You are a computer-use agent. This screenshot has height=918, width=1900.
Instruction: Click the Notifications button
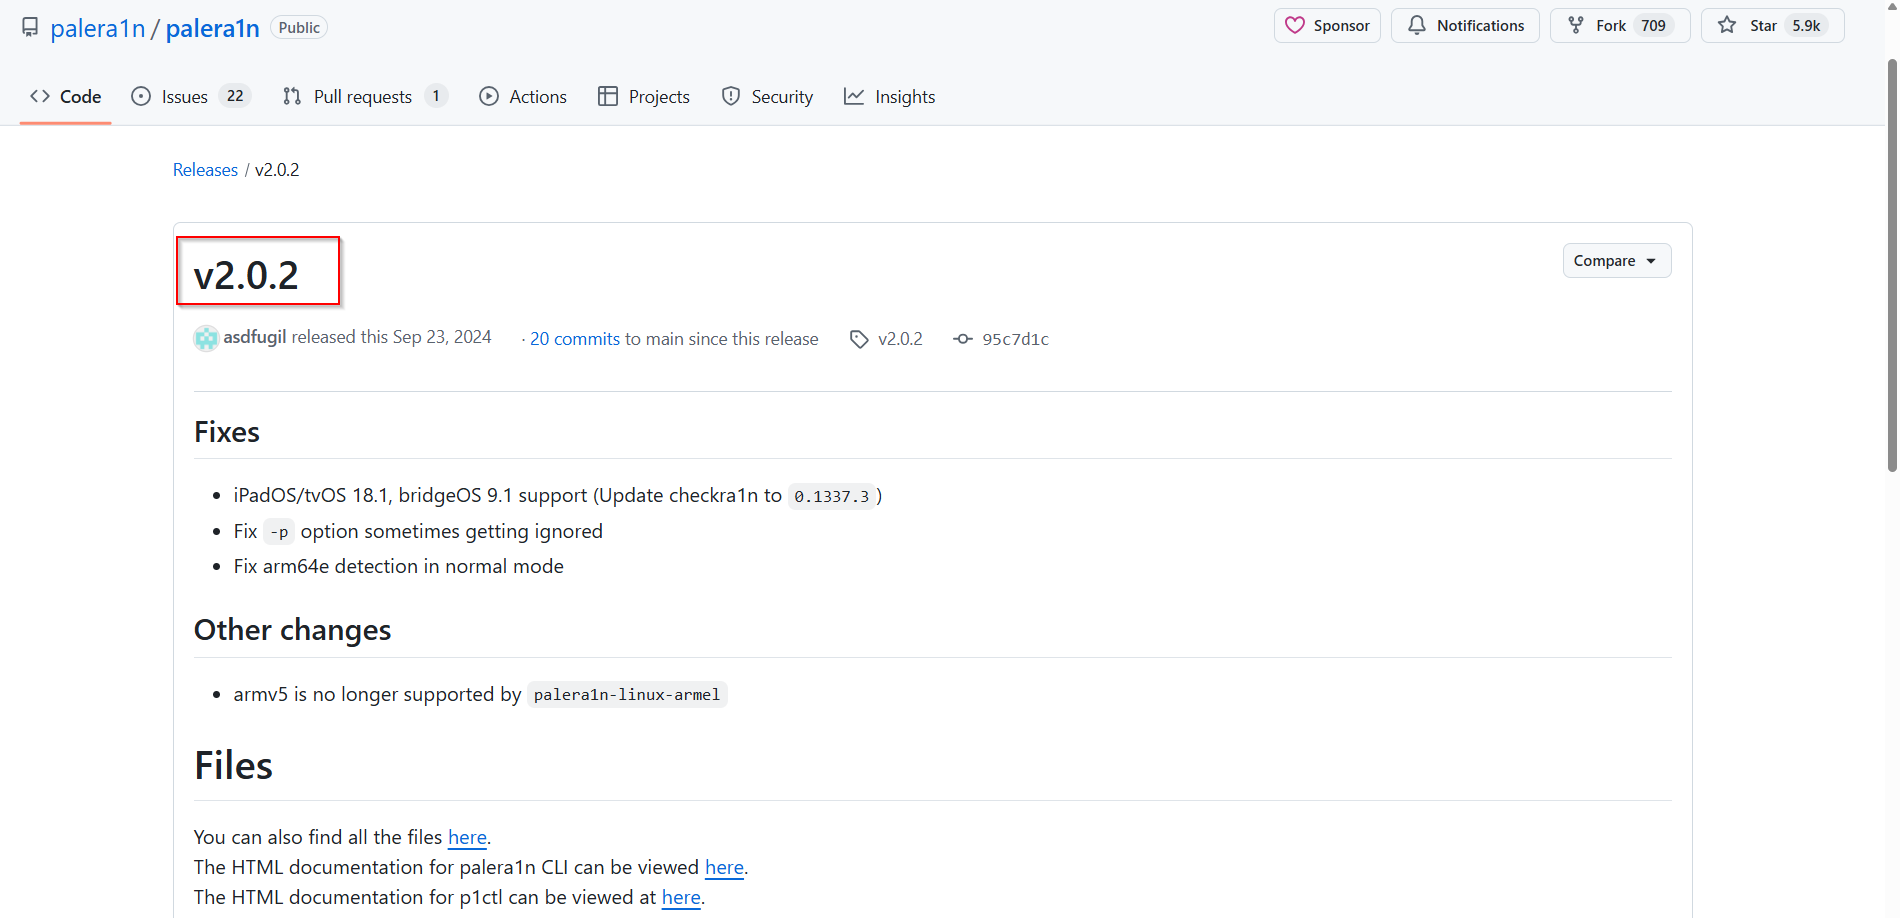1465,25
